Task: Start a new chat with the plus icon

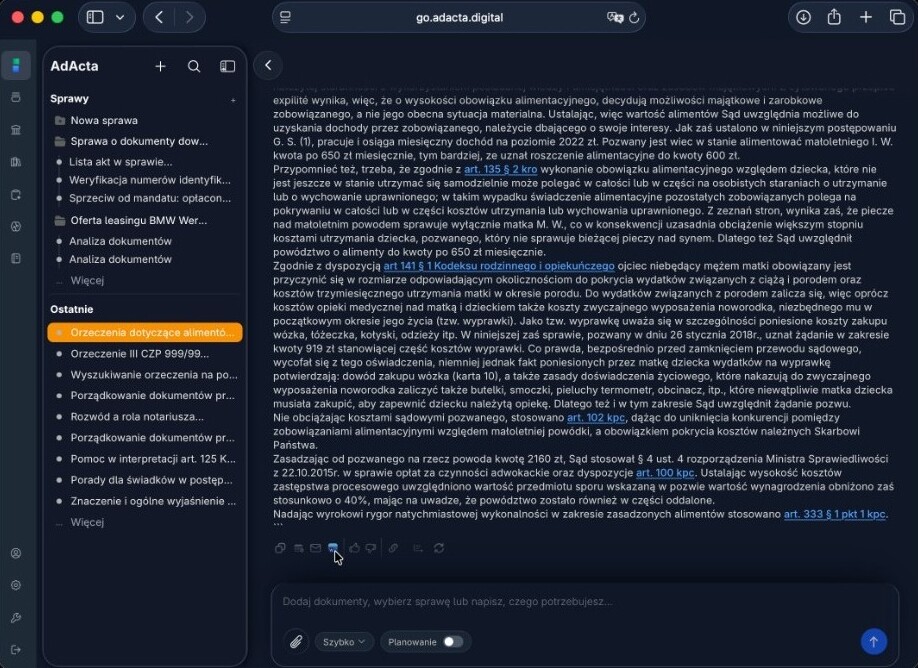Action: (160, 66)
